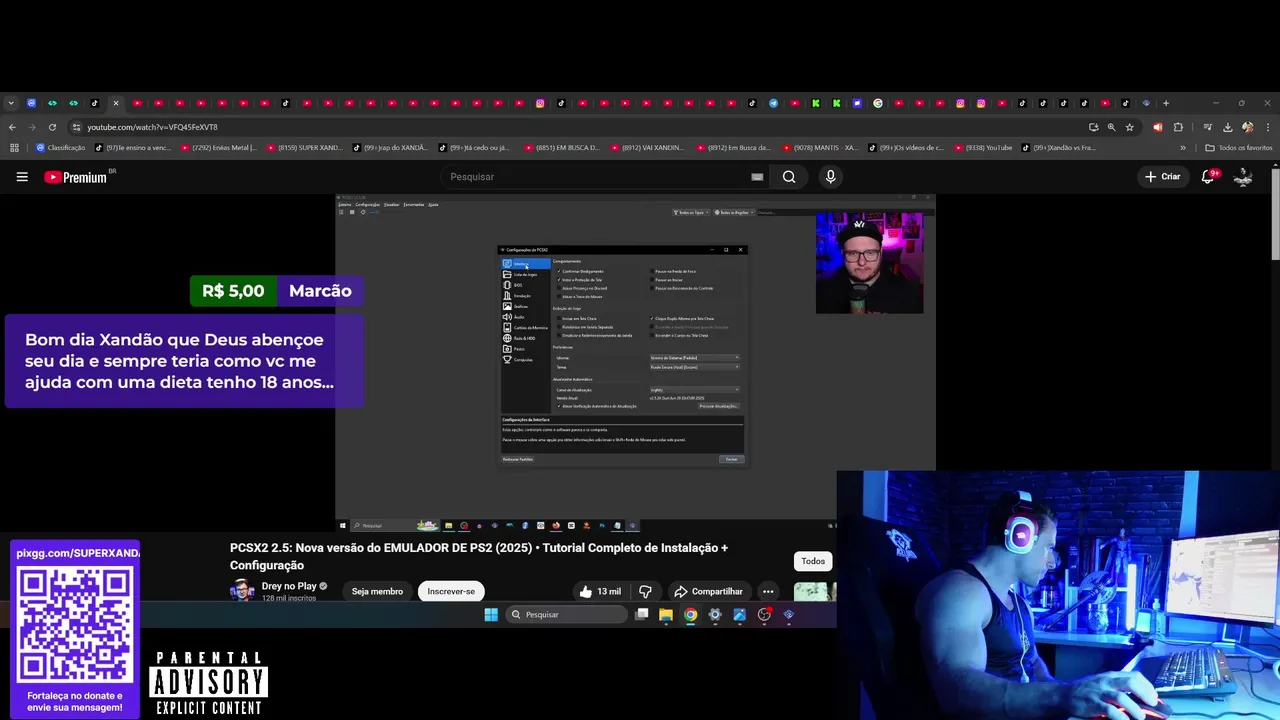The image size is (1280, 720).
Task: Click Inscrever-se to subscribe
Action: 451,591
